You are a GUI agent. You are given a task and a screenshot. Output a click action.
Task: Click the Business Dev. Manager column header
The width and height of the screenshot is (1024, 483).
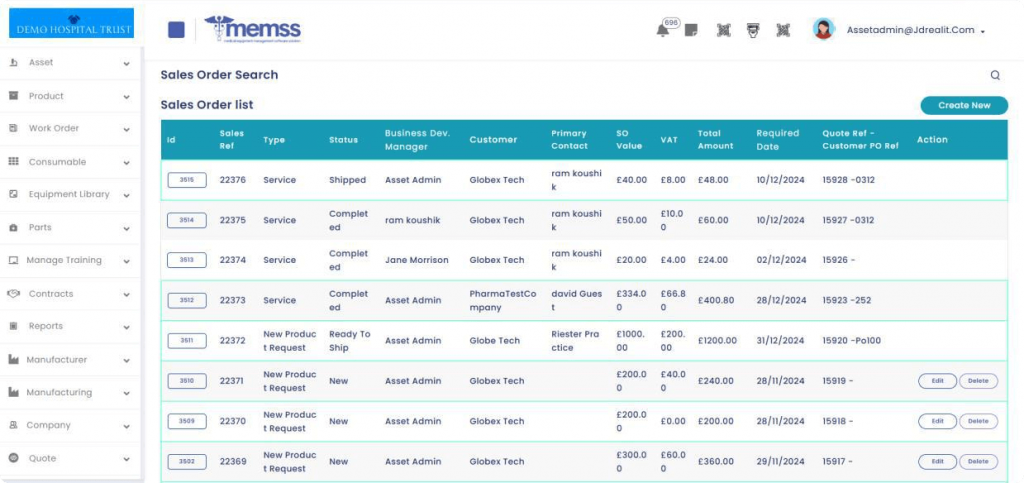click(417, 140)
